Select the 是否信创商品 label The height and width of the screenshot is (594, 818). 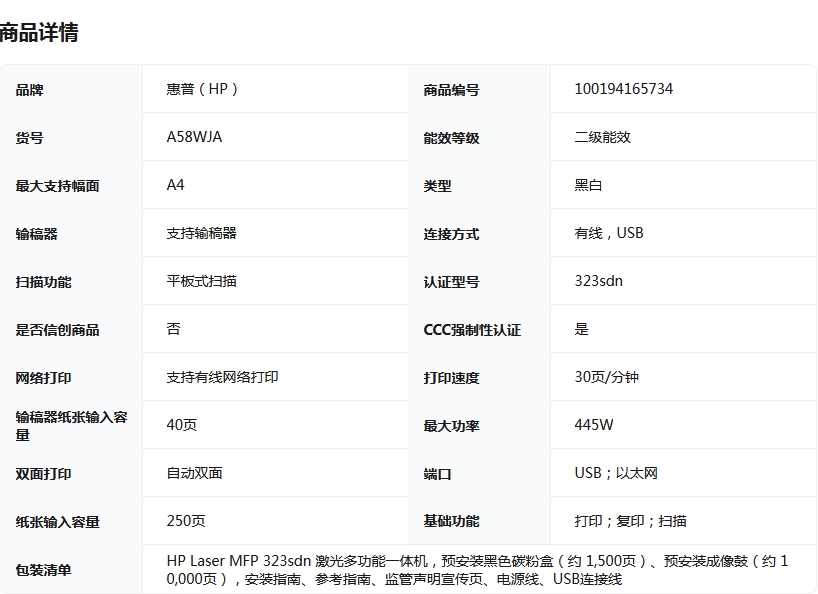pos(57,330)
